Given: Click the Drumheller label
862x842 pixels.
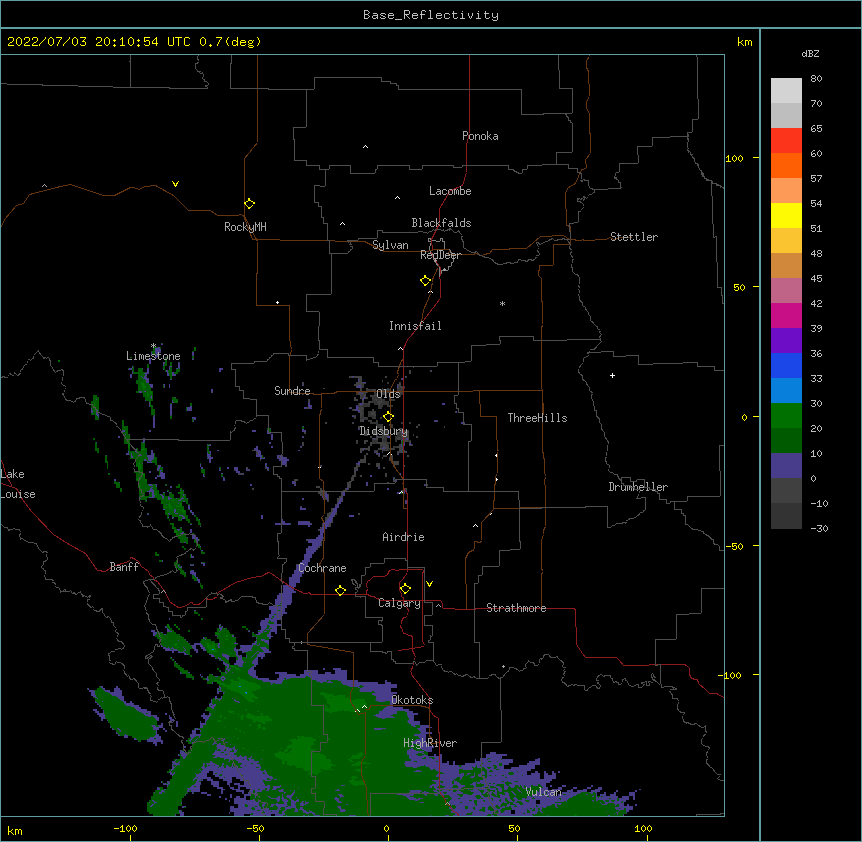Looking at the screenshot, I should point(638,487).
